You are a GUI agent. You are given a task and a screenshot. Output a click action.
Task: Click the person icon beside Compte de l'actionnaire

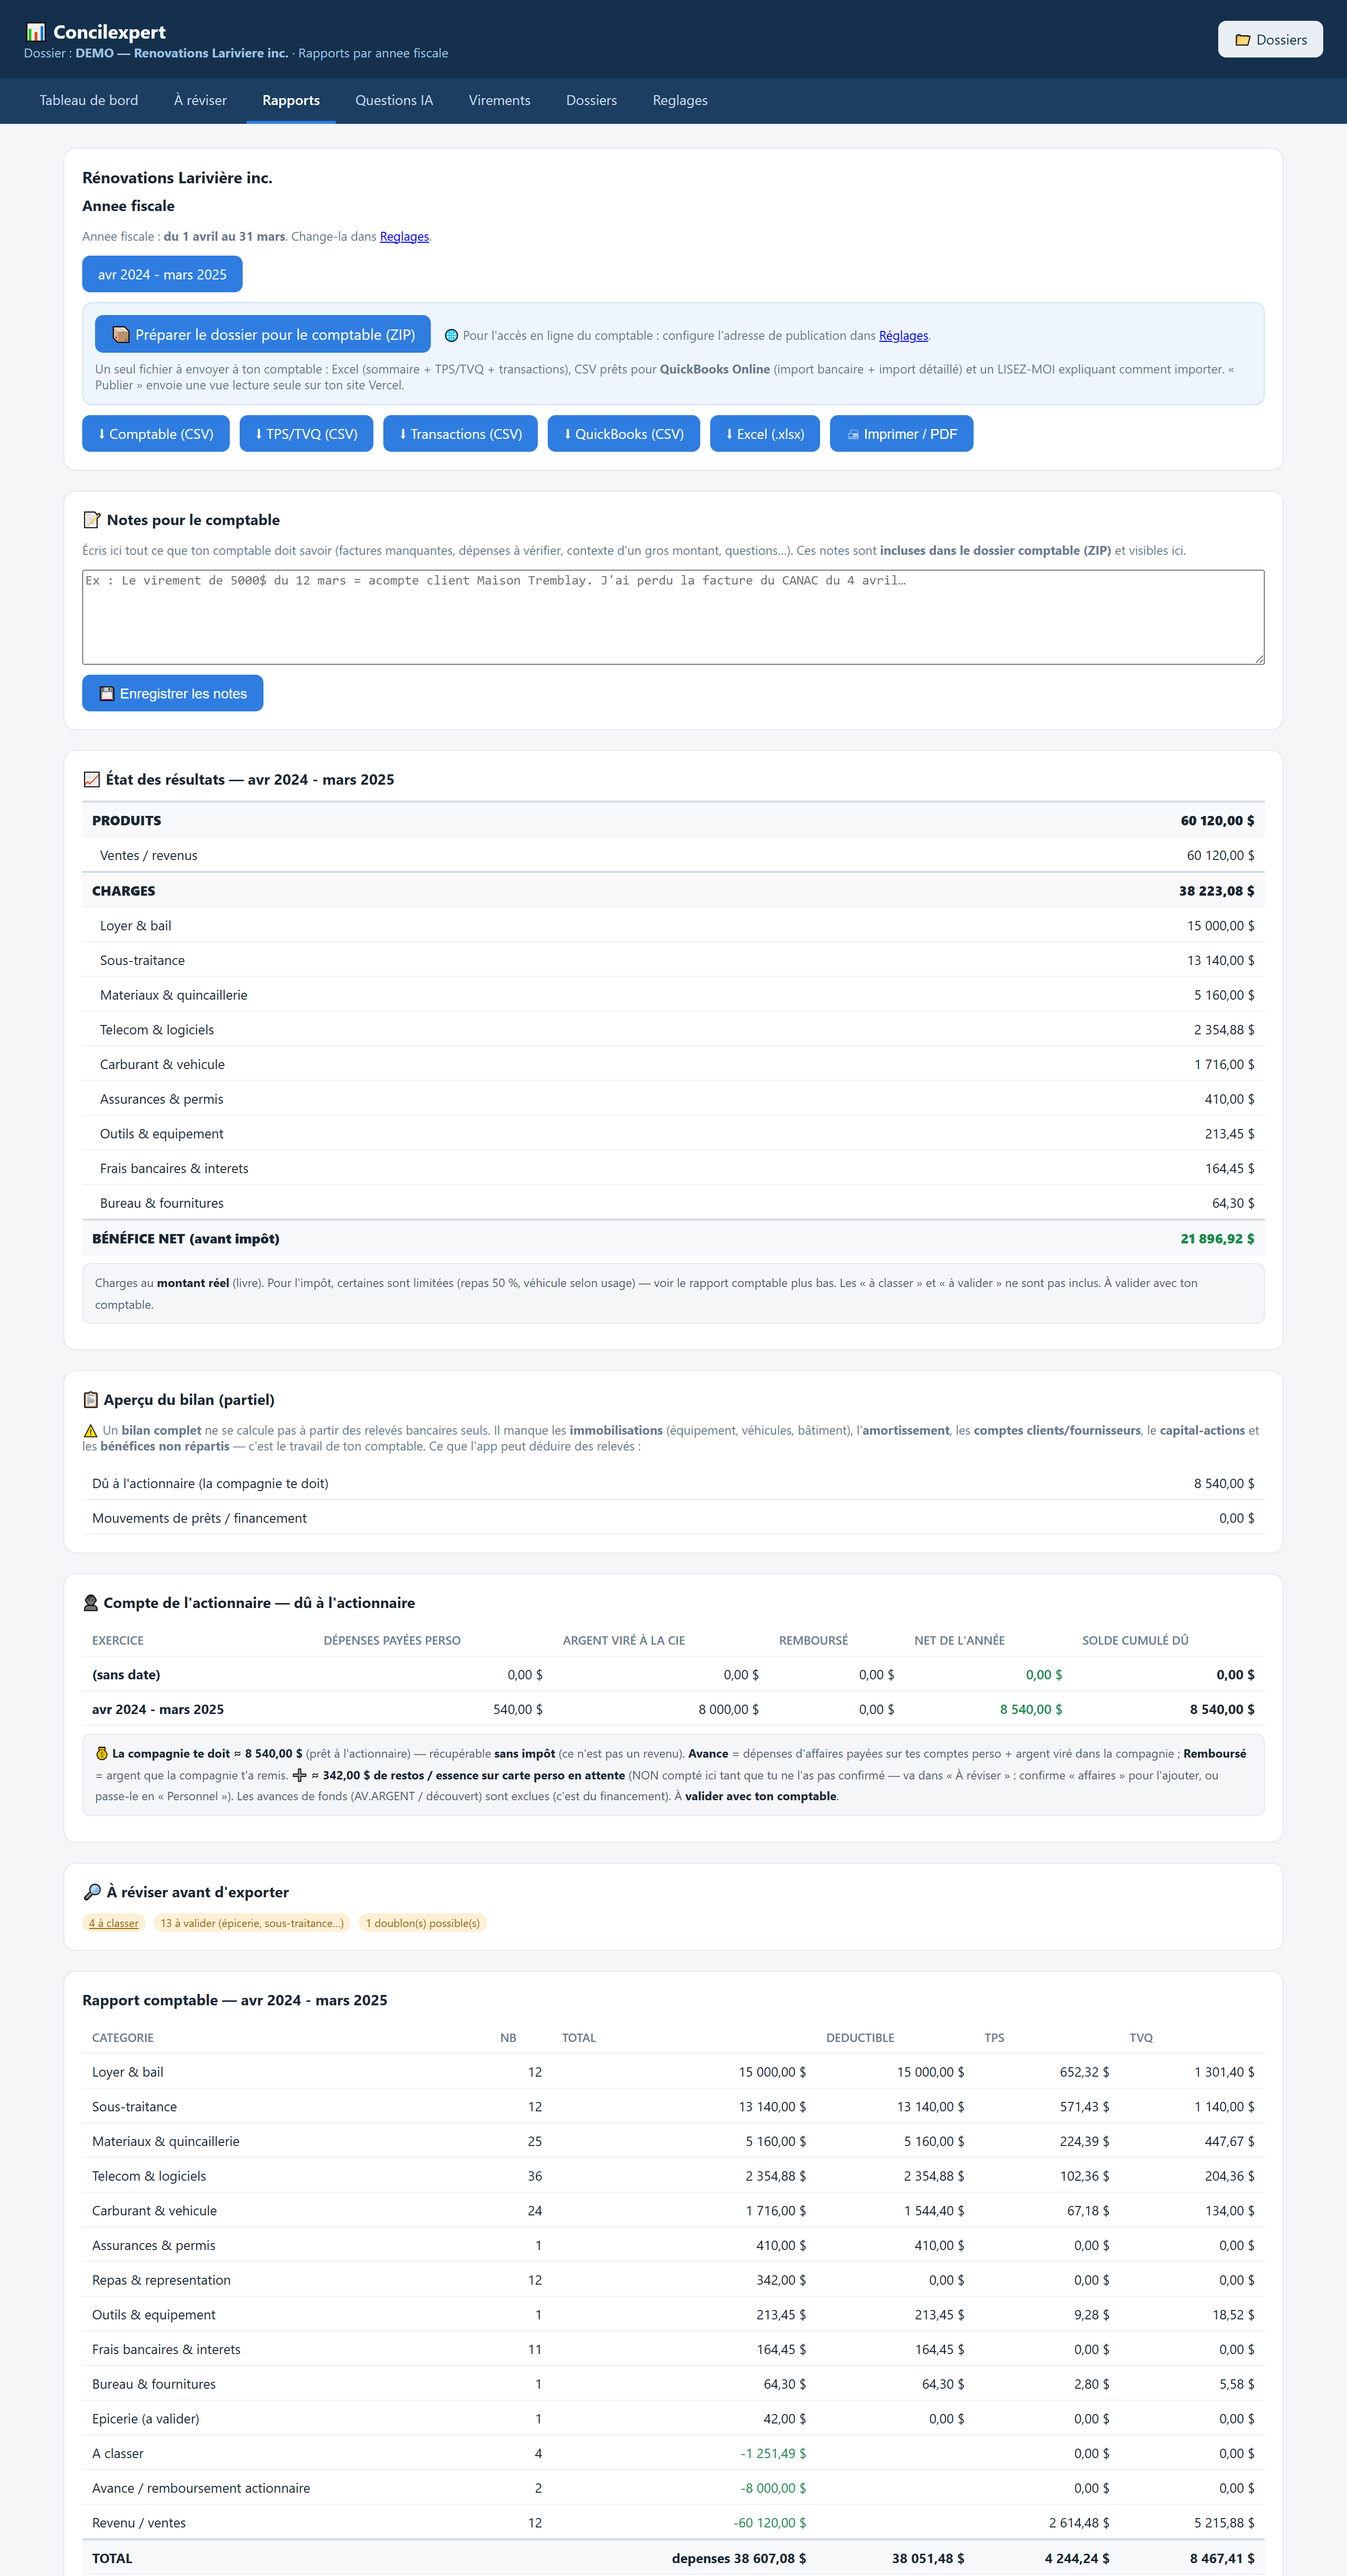(x=91, y=1603)
